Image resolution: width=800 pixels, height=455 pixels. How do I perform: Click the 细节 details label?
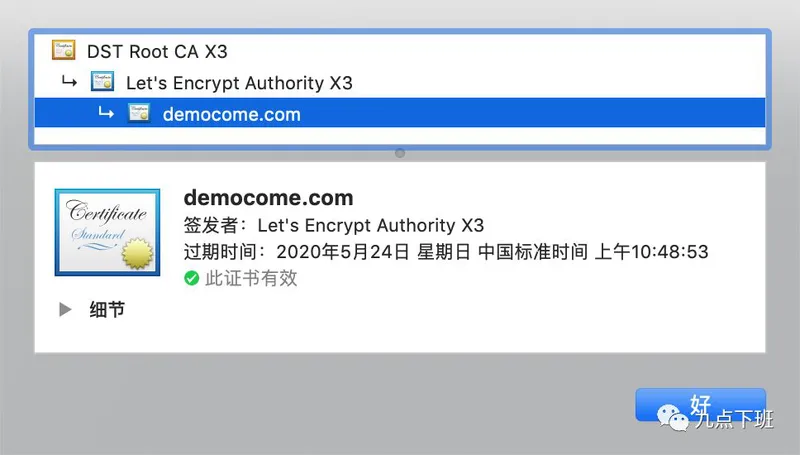[107, 309]
